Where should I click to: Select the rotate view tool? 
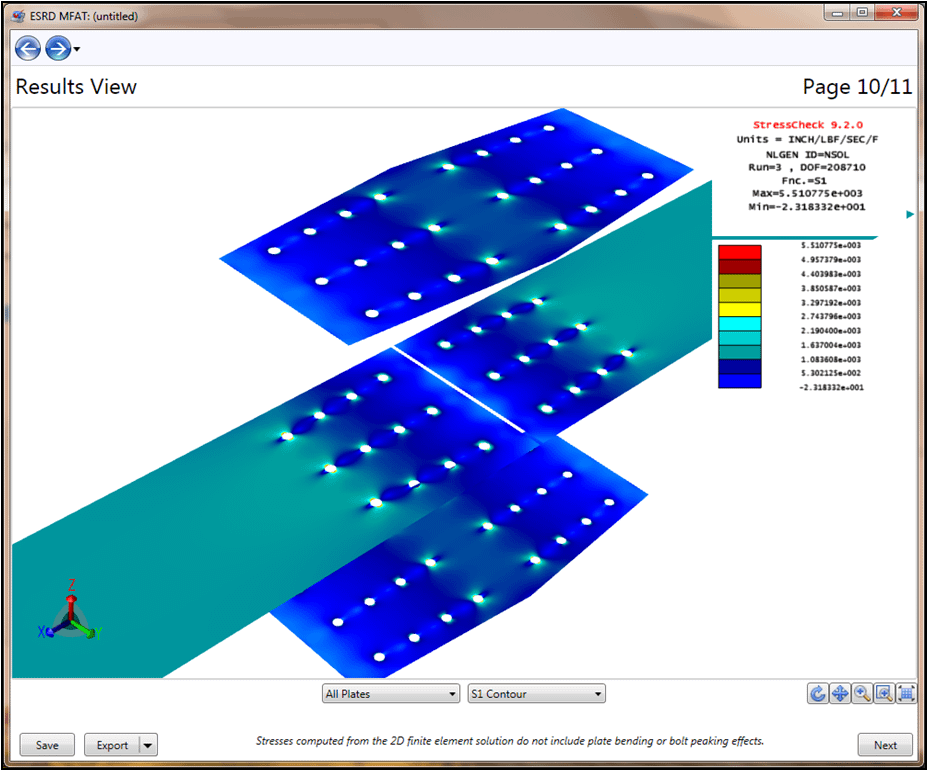(817, 693)
